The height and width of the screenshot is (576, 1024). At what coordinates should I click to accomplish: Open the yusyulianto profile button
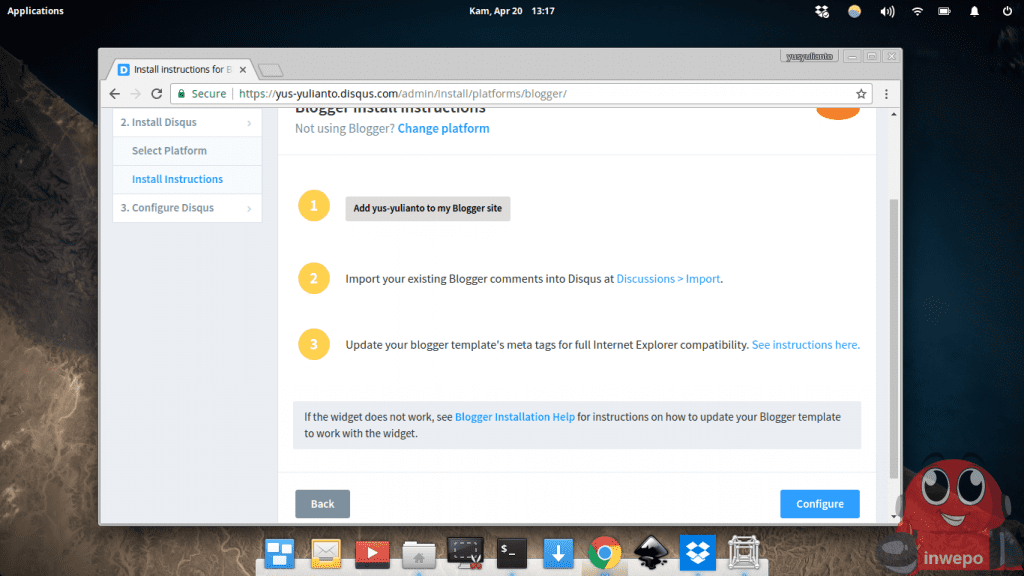809,57
